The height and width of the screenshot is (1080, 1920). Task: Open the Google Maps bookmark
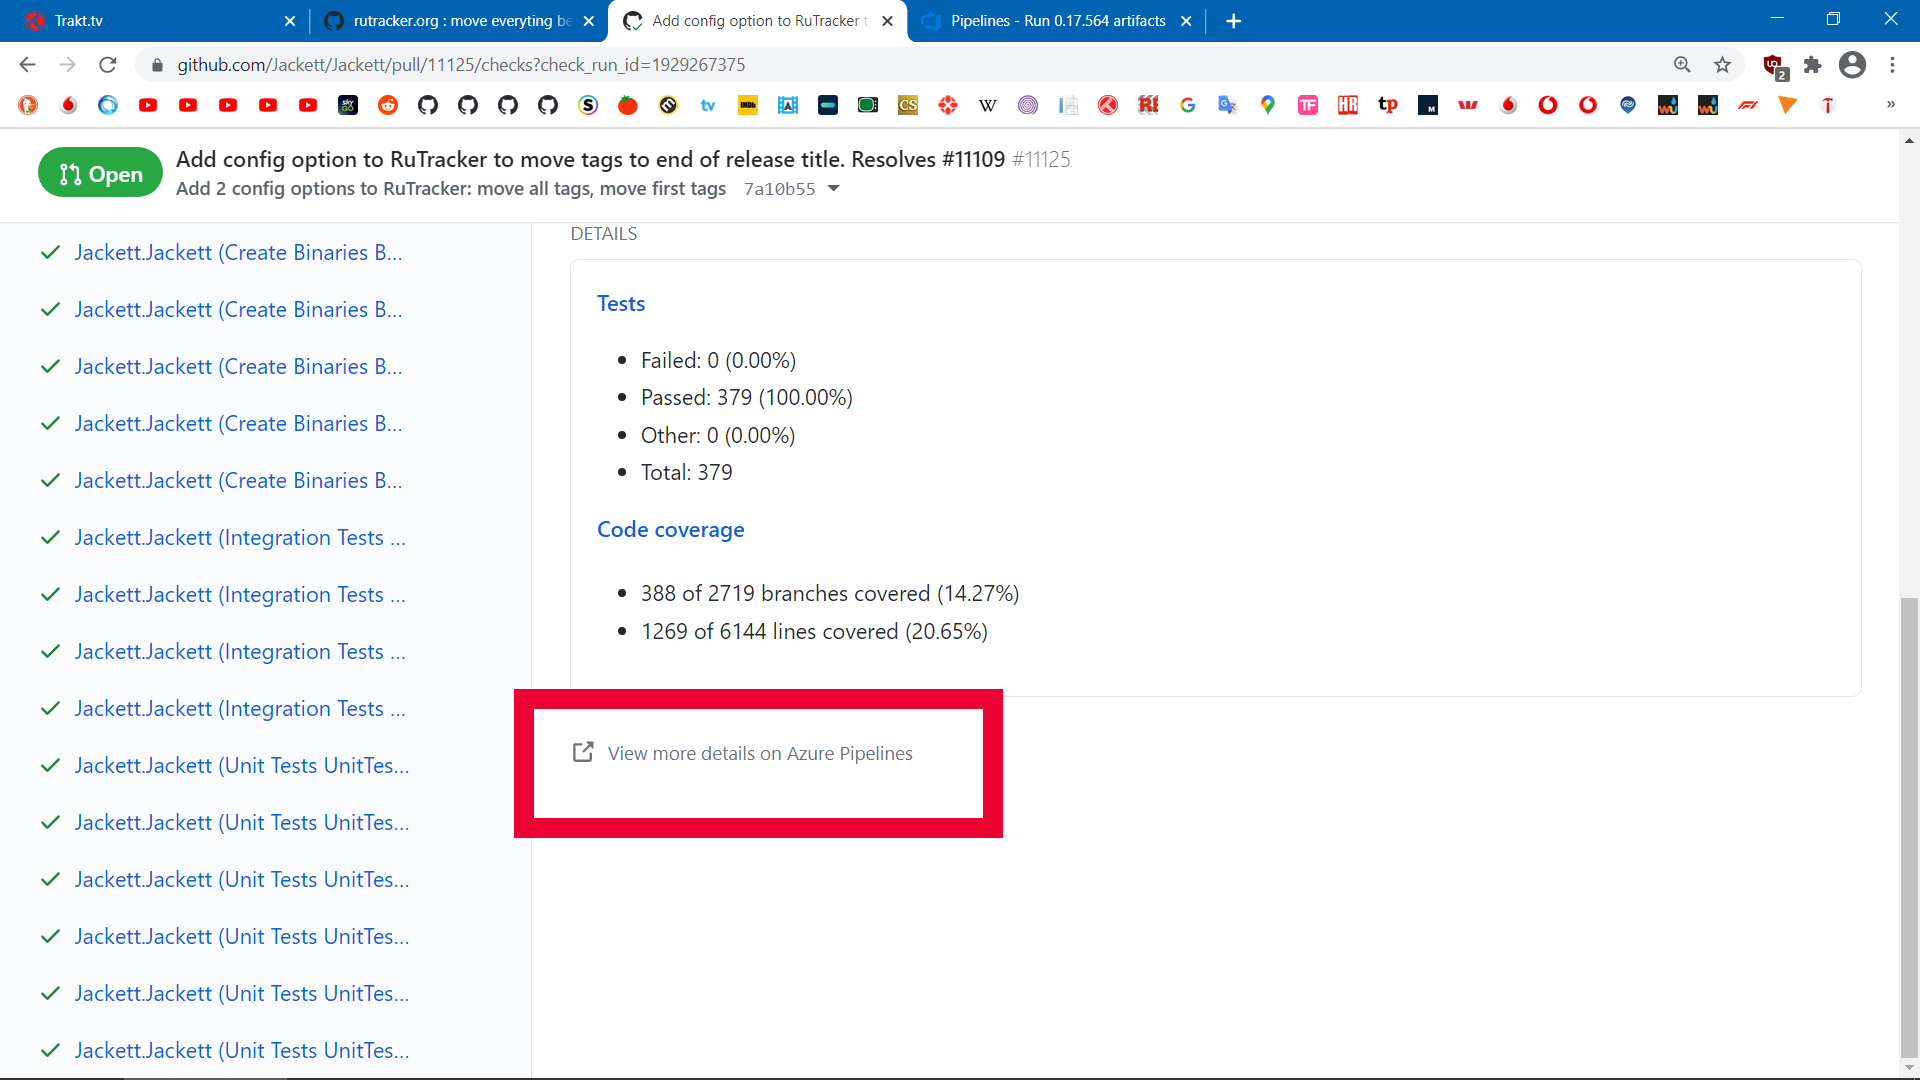(1268, 105)
